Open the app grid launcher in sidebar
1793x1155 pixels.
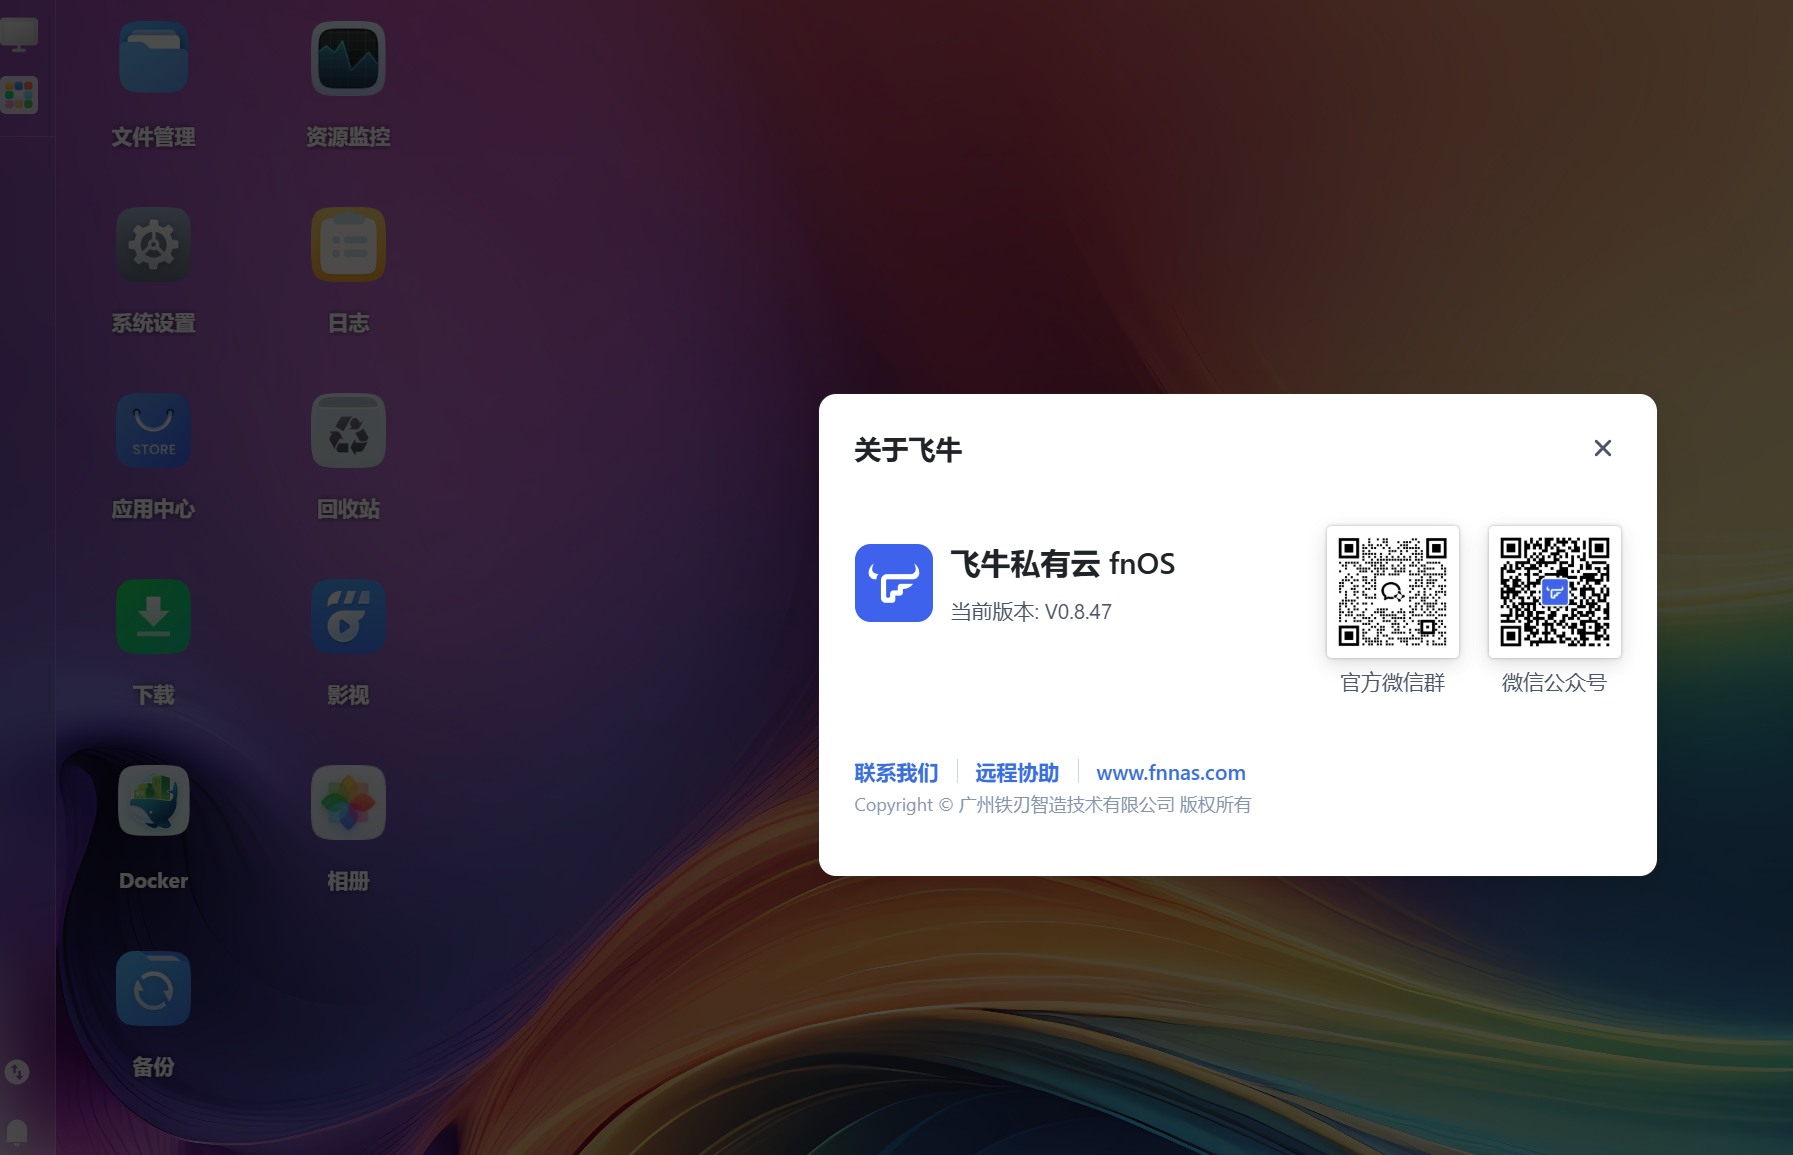(x=19, y=95)
